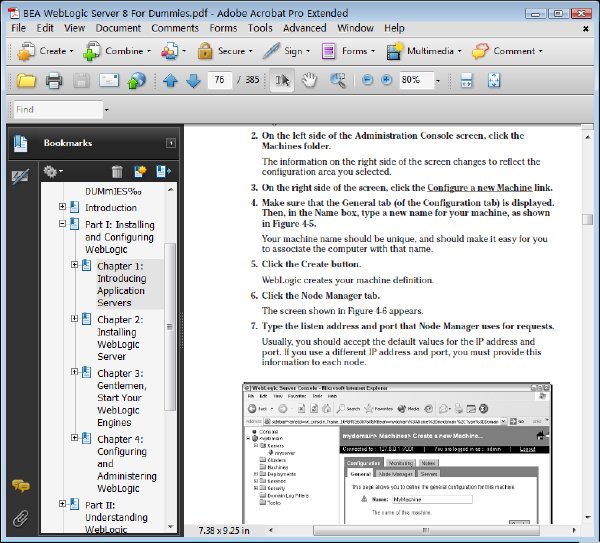Go to next page with down arrow

tap(193, 81)
